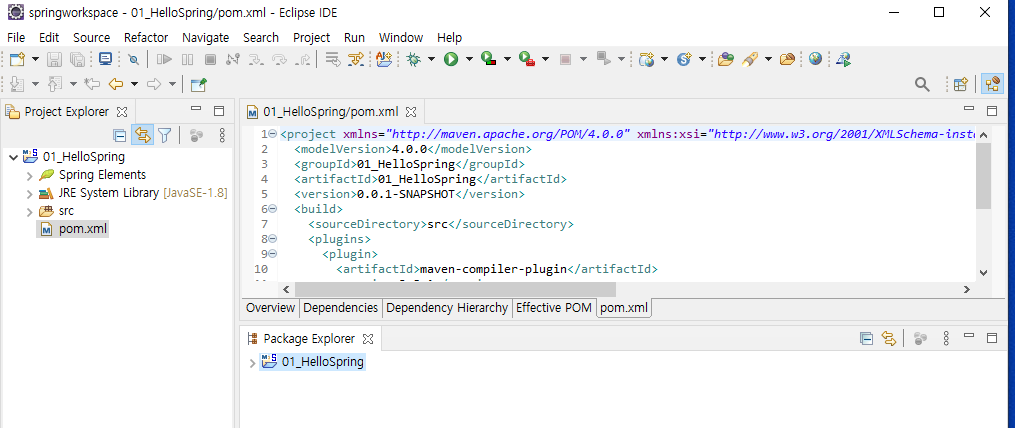Image resolution: width=1015 pixels, height=428 pixels.
Task: Collapse the 01_HelloSpring project in Project Explorer
Action: point(14,157)
